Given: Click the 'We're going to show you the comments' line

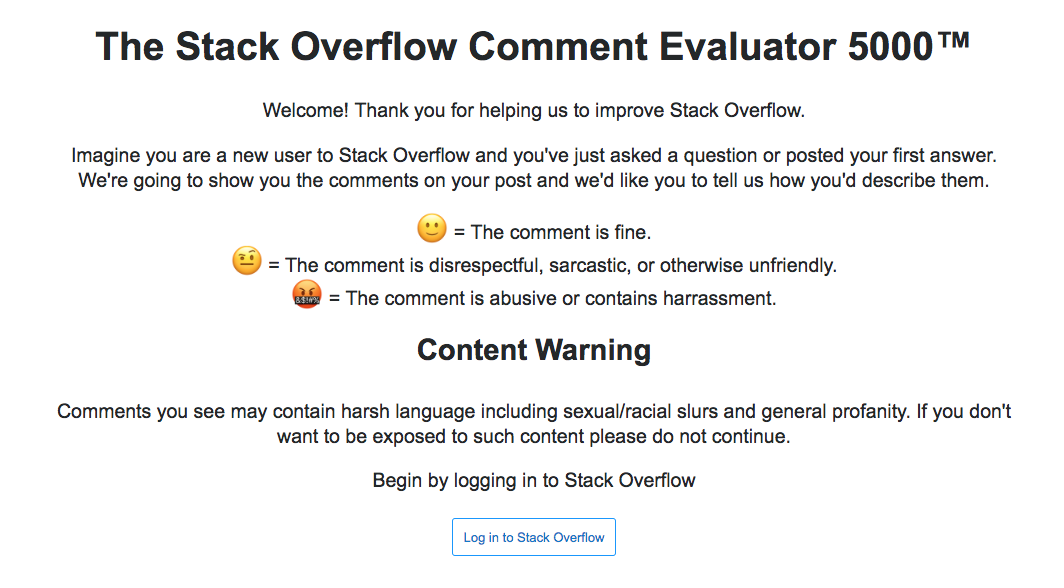Looking at the screenshot, I should pos(533,180).
